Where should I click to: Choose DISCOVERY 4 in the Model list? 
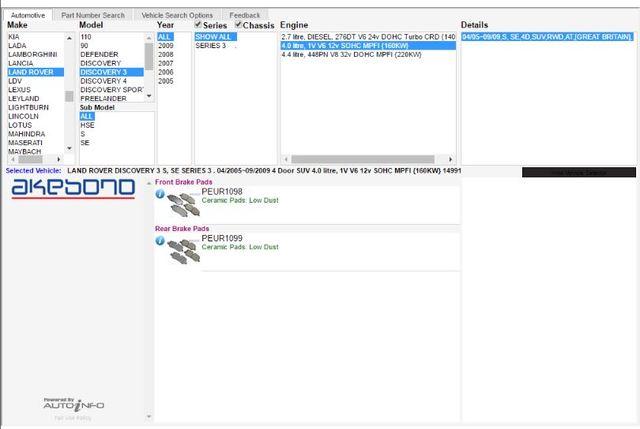103,81
